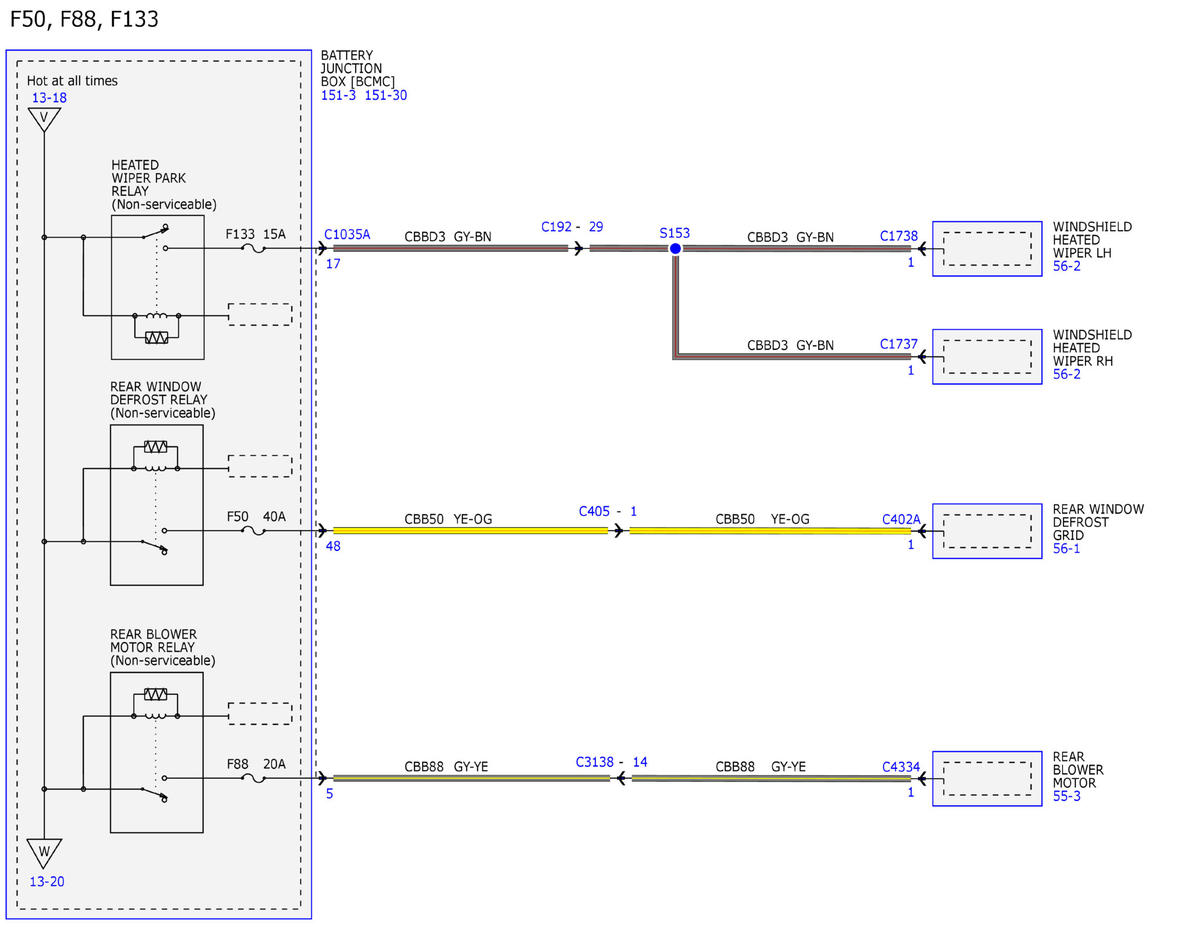
Task: Select the F88 20A fuse symbol
Action: (254, 778)
